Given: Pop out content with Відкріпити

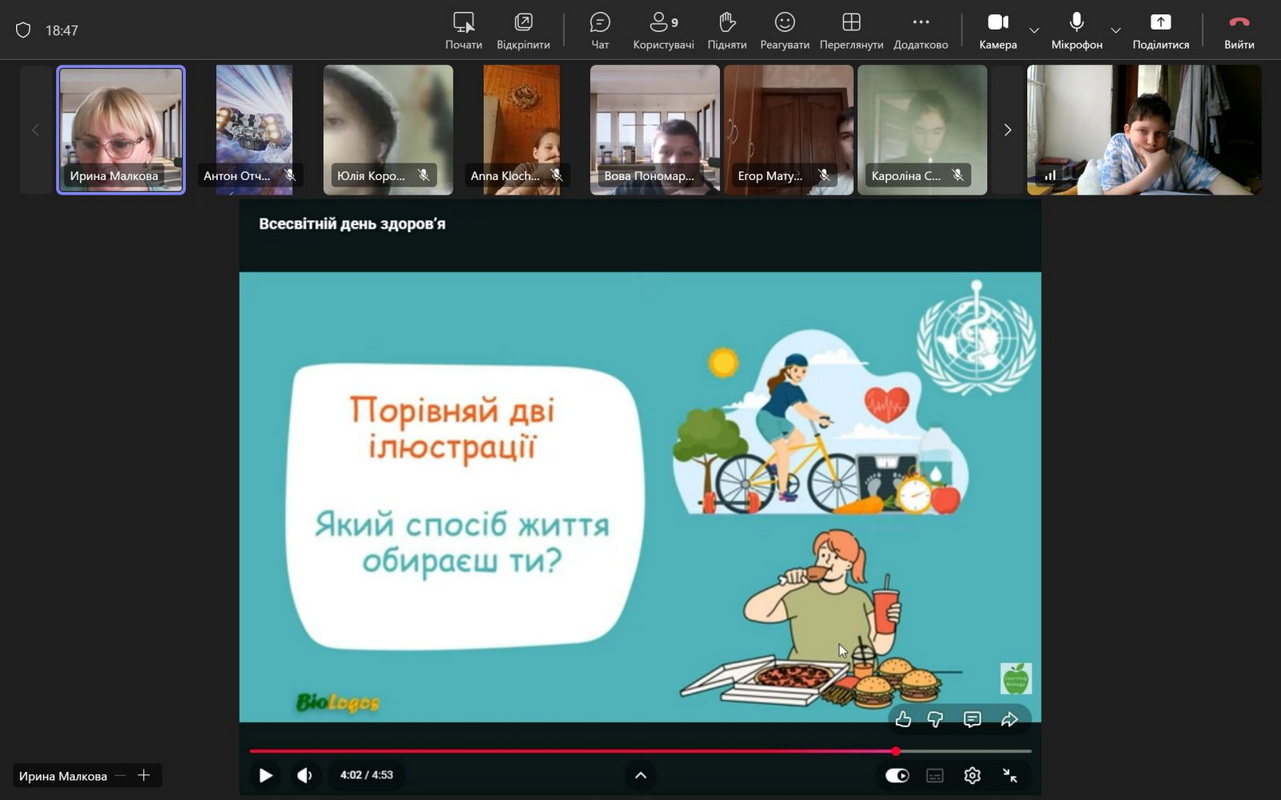Looking at the screenshot, I should (523, 30).
